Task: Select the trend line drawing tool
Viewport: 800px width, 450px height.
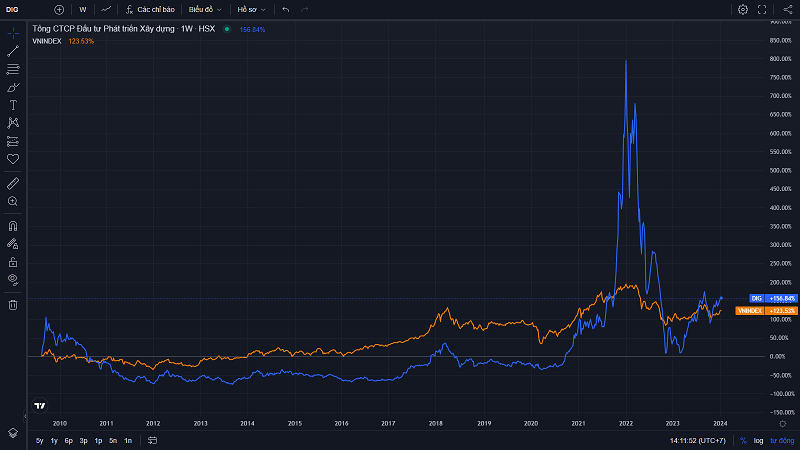Action: point(13,51)
